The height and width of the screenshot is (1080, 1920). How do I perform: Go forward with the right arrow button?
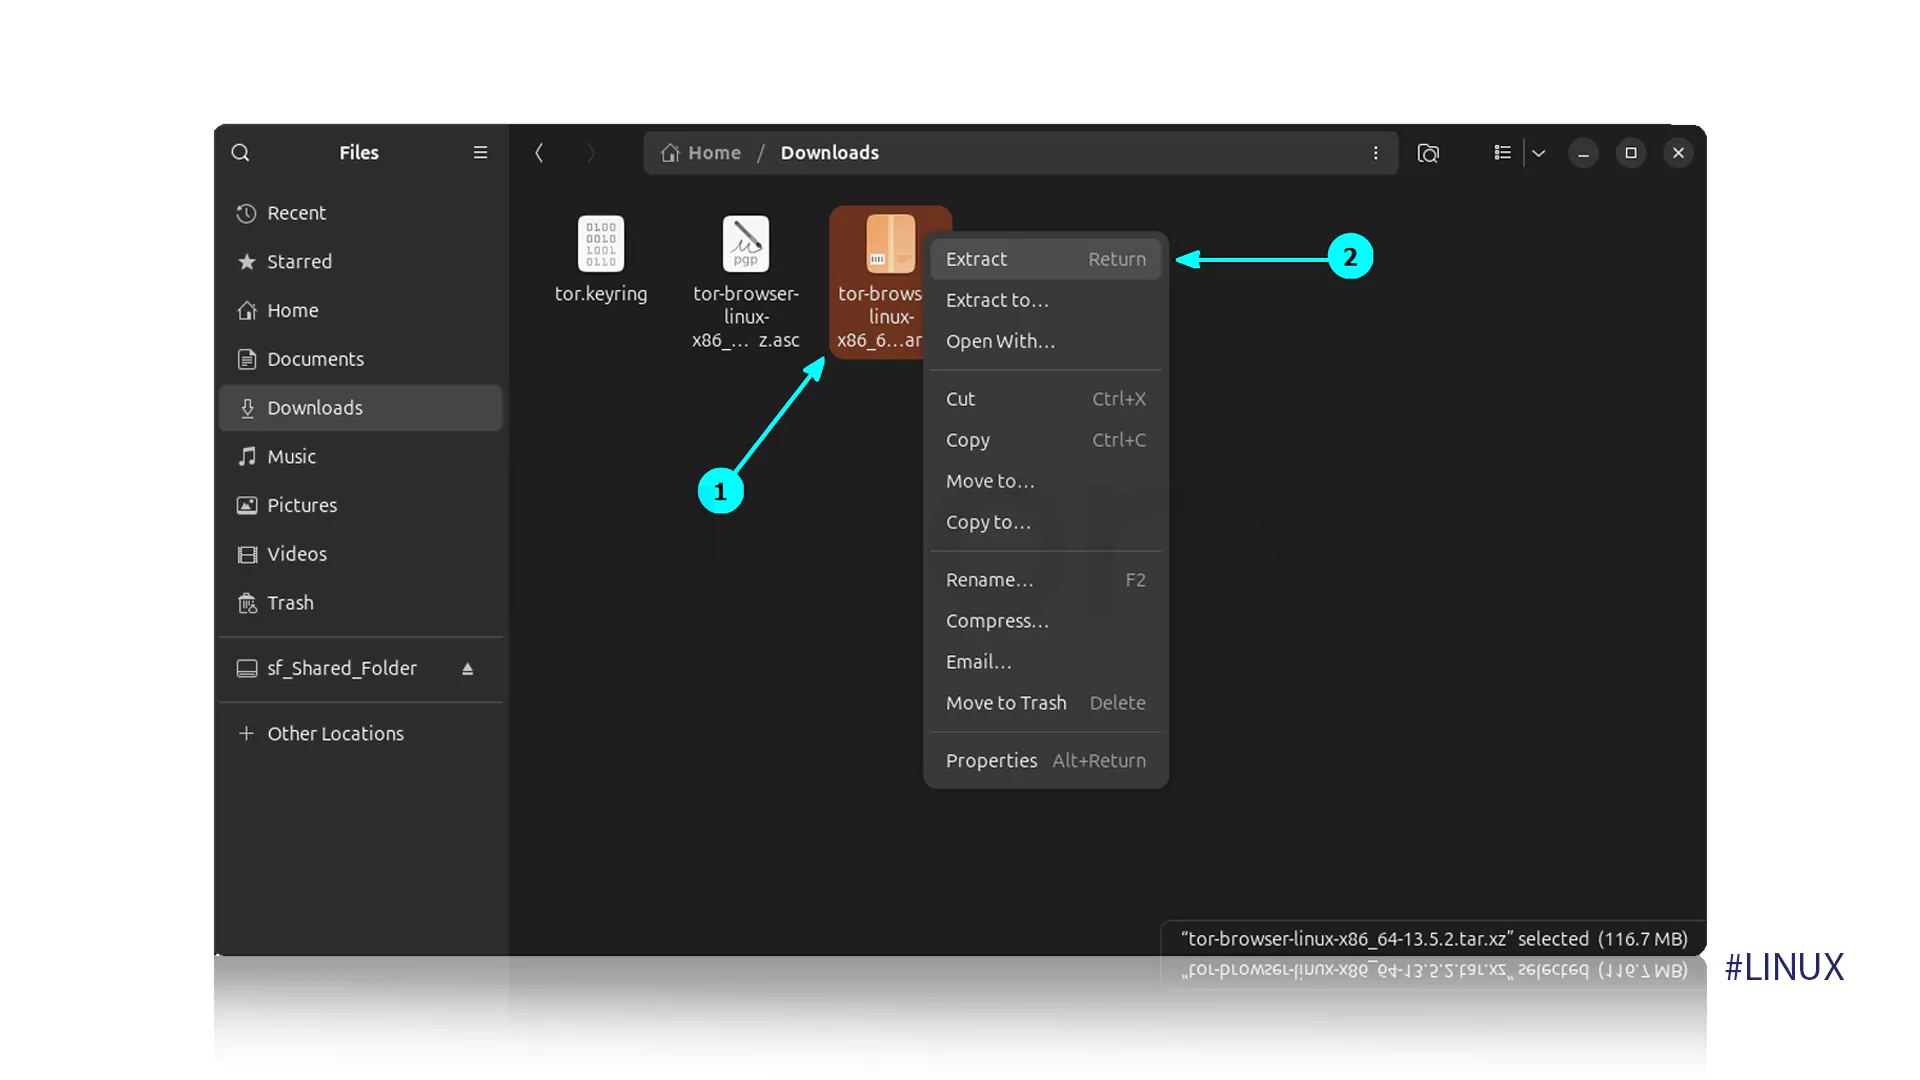(x=591, y=153)
